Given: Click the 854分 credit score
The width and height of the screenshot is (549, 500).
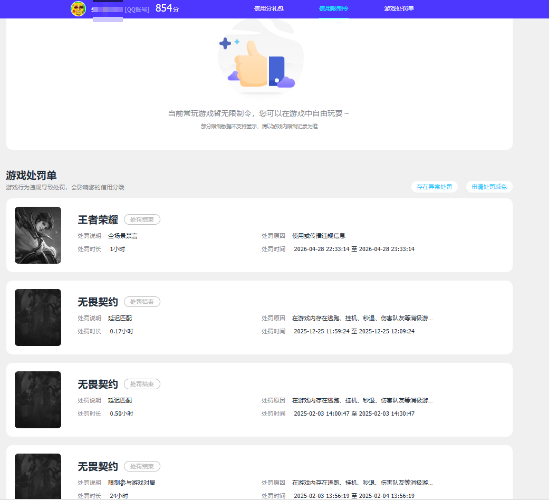Looking at the screenshot, I should click(x=167, y=8).
